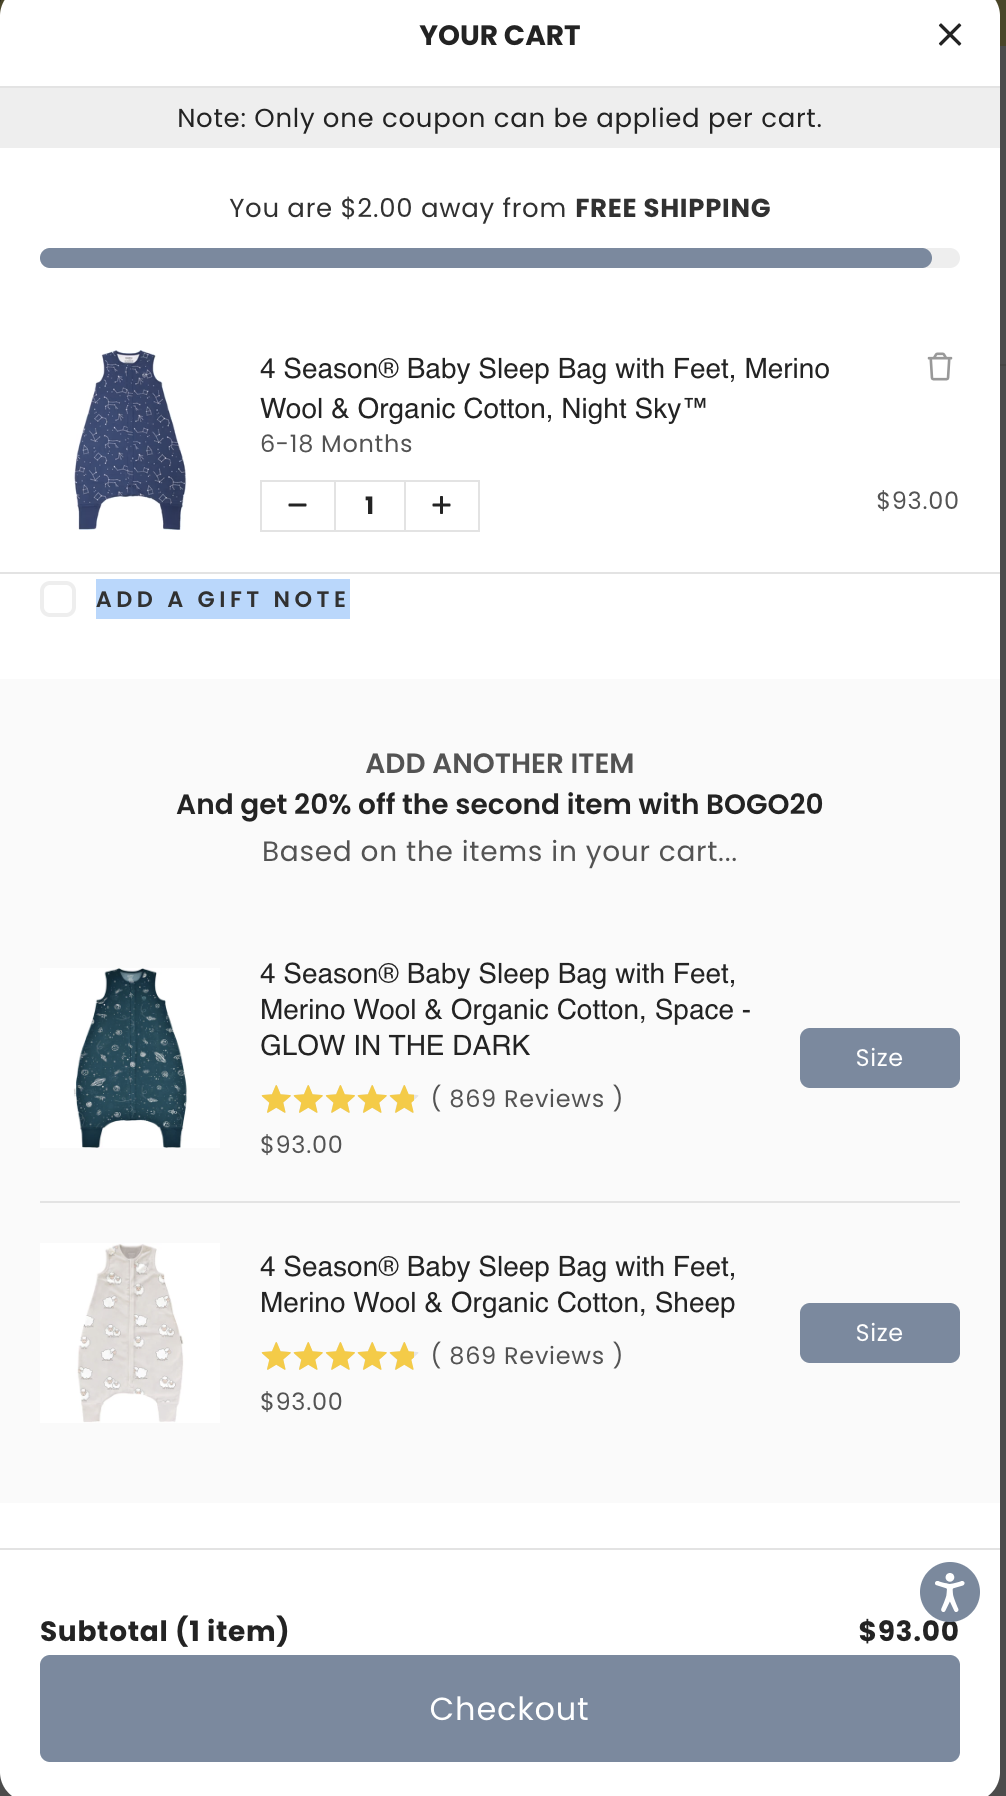This screenshot has width=1006, height=1796.
Task: Enable the Add a Gift Note checkbox
Action: [x=58, y=599]
